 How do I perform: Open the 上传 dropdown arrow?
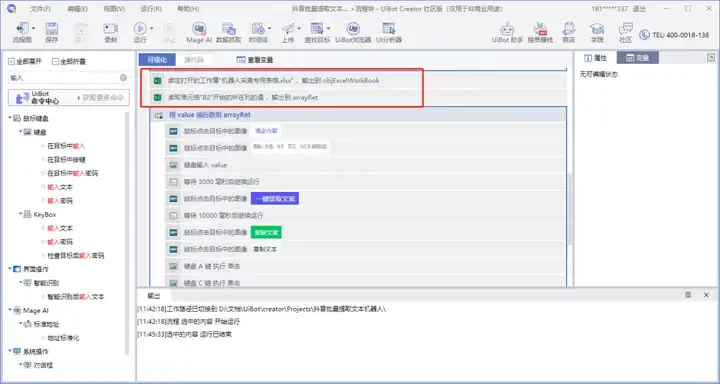click(x=299, y=28)
